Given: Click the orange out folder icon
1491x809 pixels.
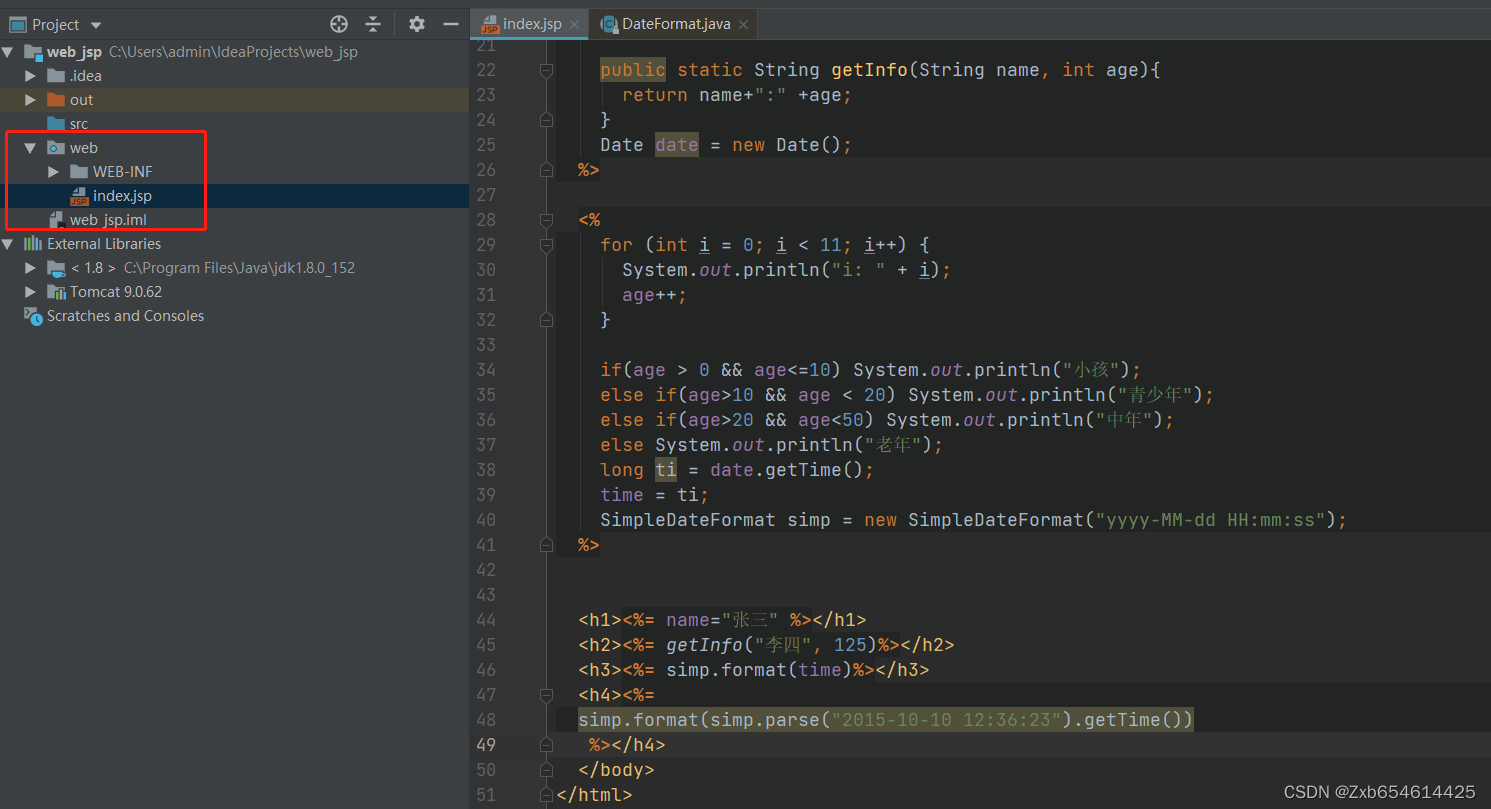Looking at the screenshot, I should click(56, 100).
